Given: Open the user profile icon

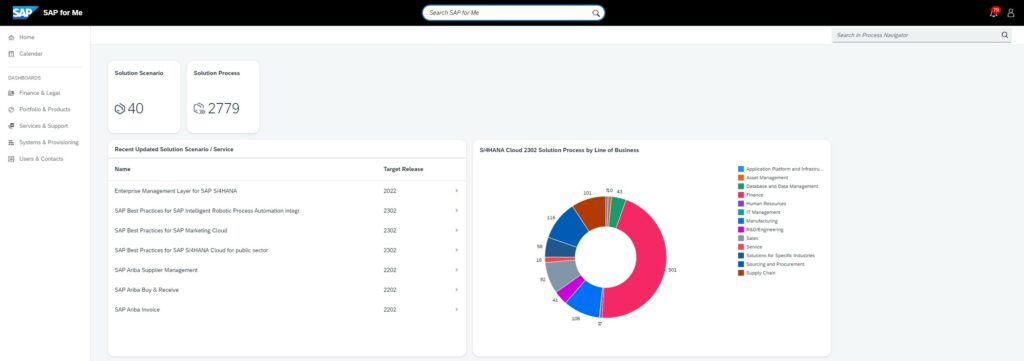Looking at the screenshot, I should coord(1010,12).
